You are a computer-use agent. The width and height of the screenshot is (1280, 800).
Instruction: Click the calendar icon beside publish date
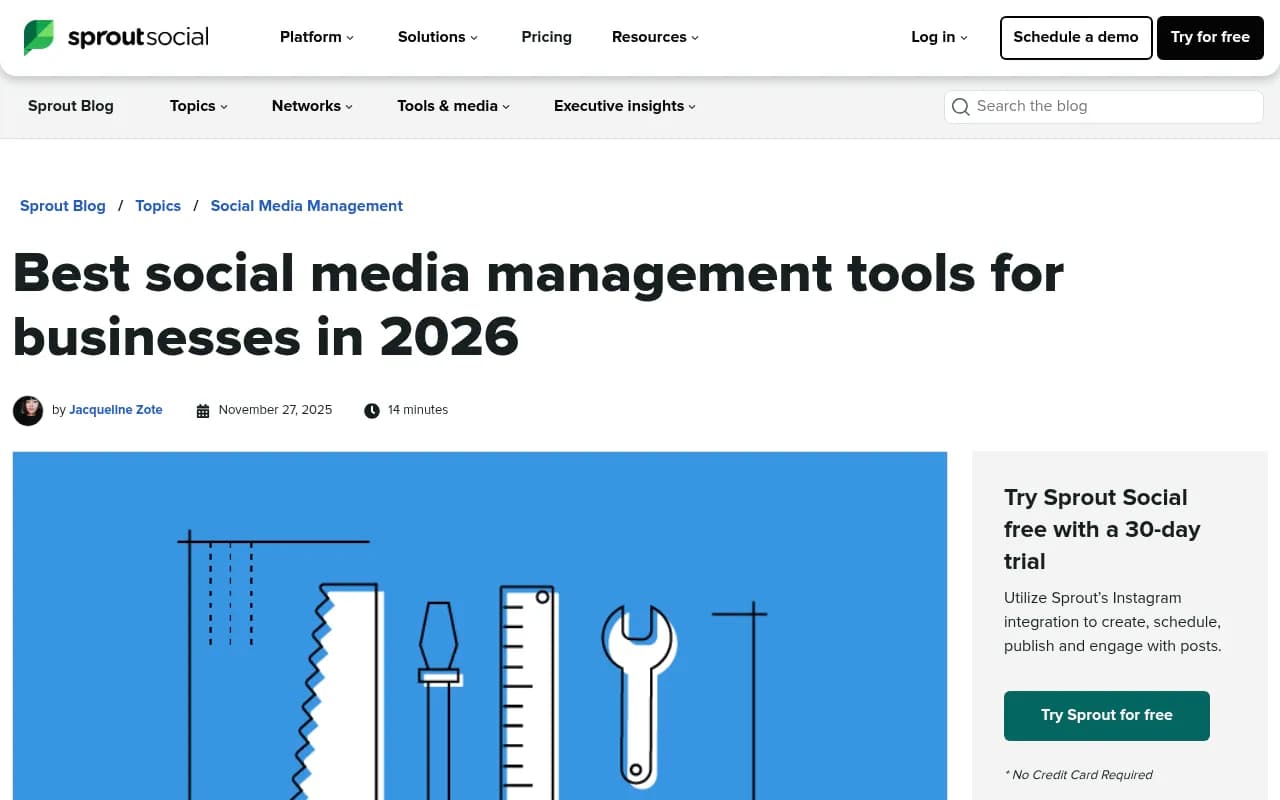point(203,411)
